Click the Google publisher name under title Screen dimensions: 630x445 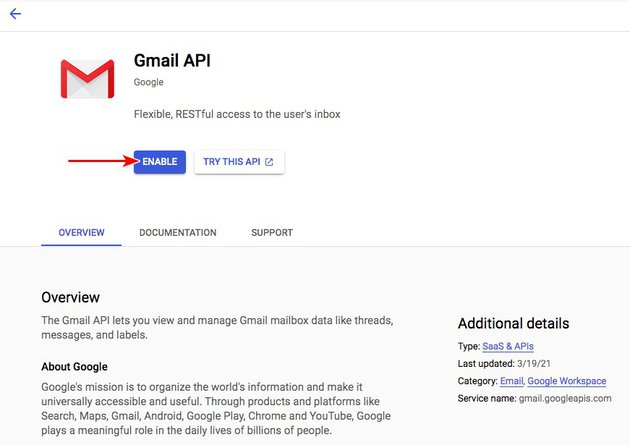[149, 82]
